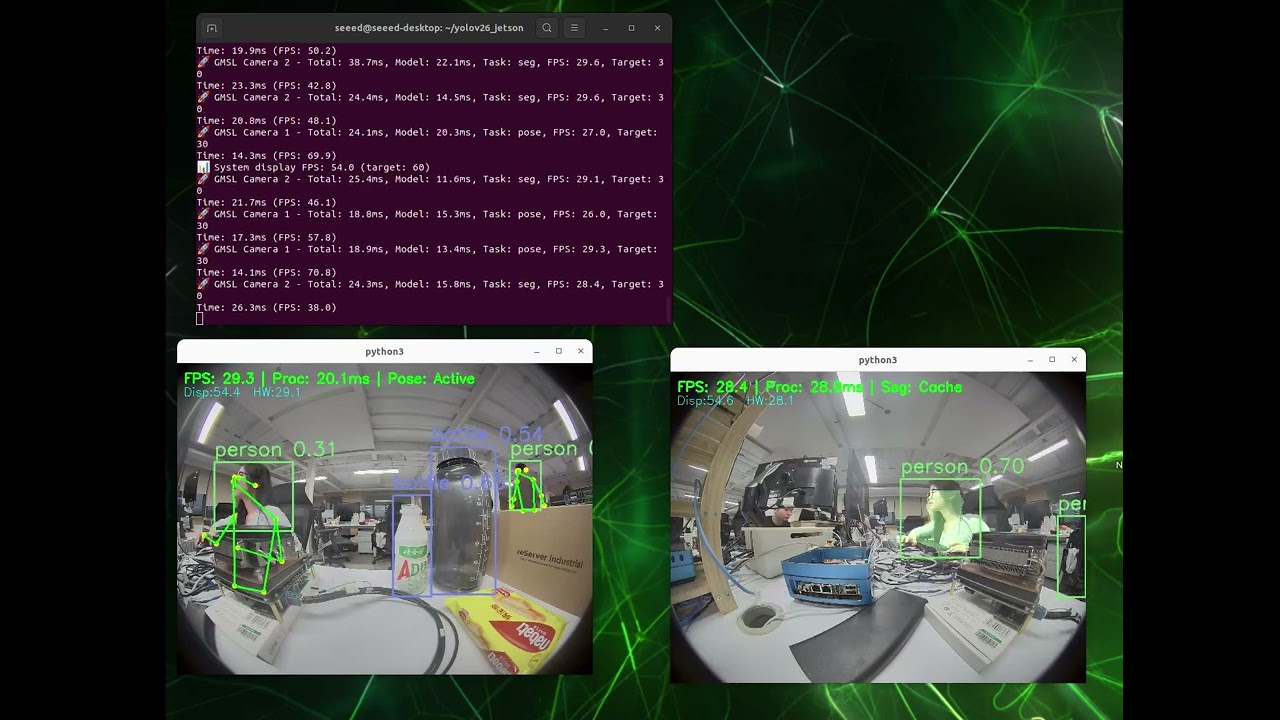Select the terminal title seeed@seeed-desktop: ~/yolov26_jetson
The height and width of the screenshot is (720, 1280).
[x=429, y=28]
